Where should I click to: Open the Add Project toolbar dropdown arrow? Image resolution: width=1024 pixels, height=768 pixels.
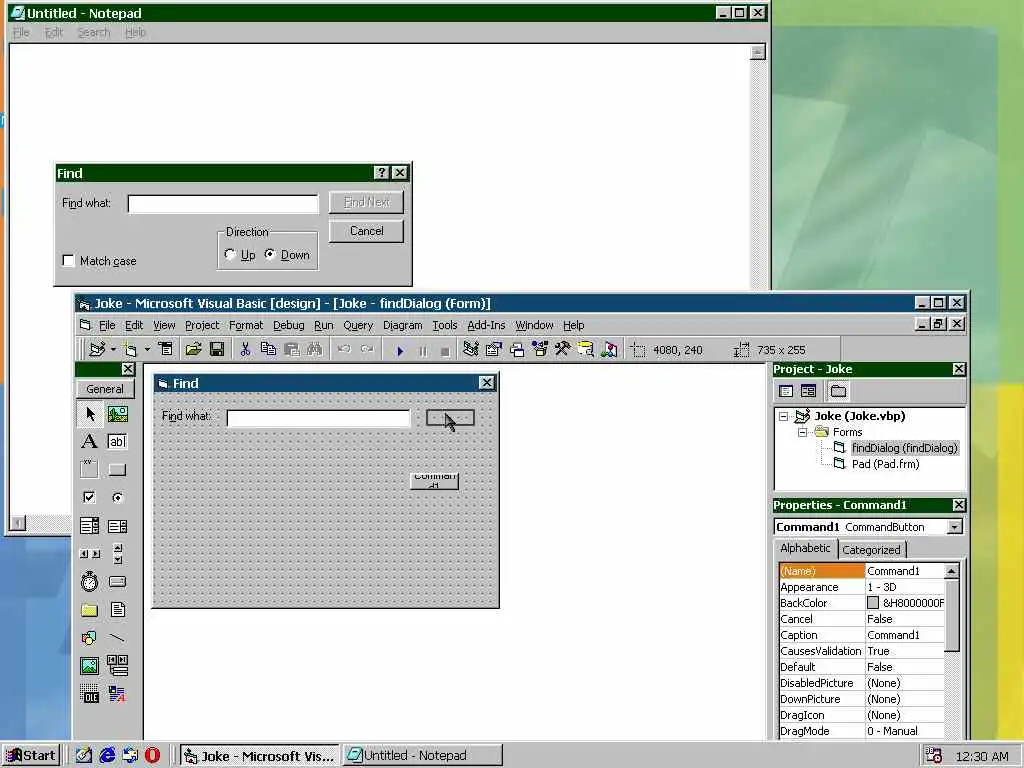(x=114, y=349)
